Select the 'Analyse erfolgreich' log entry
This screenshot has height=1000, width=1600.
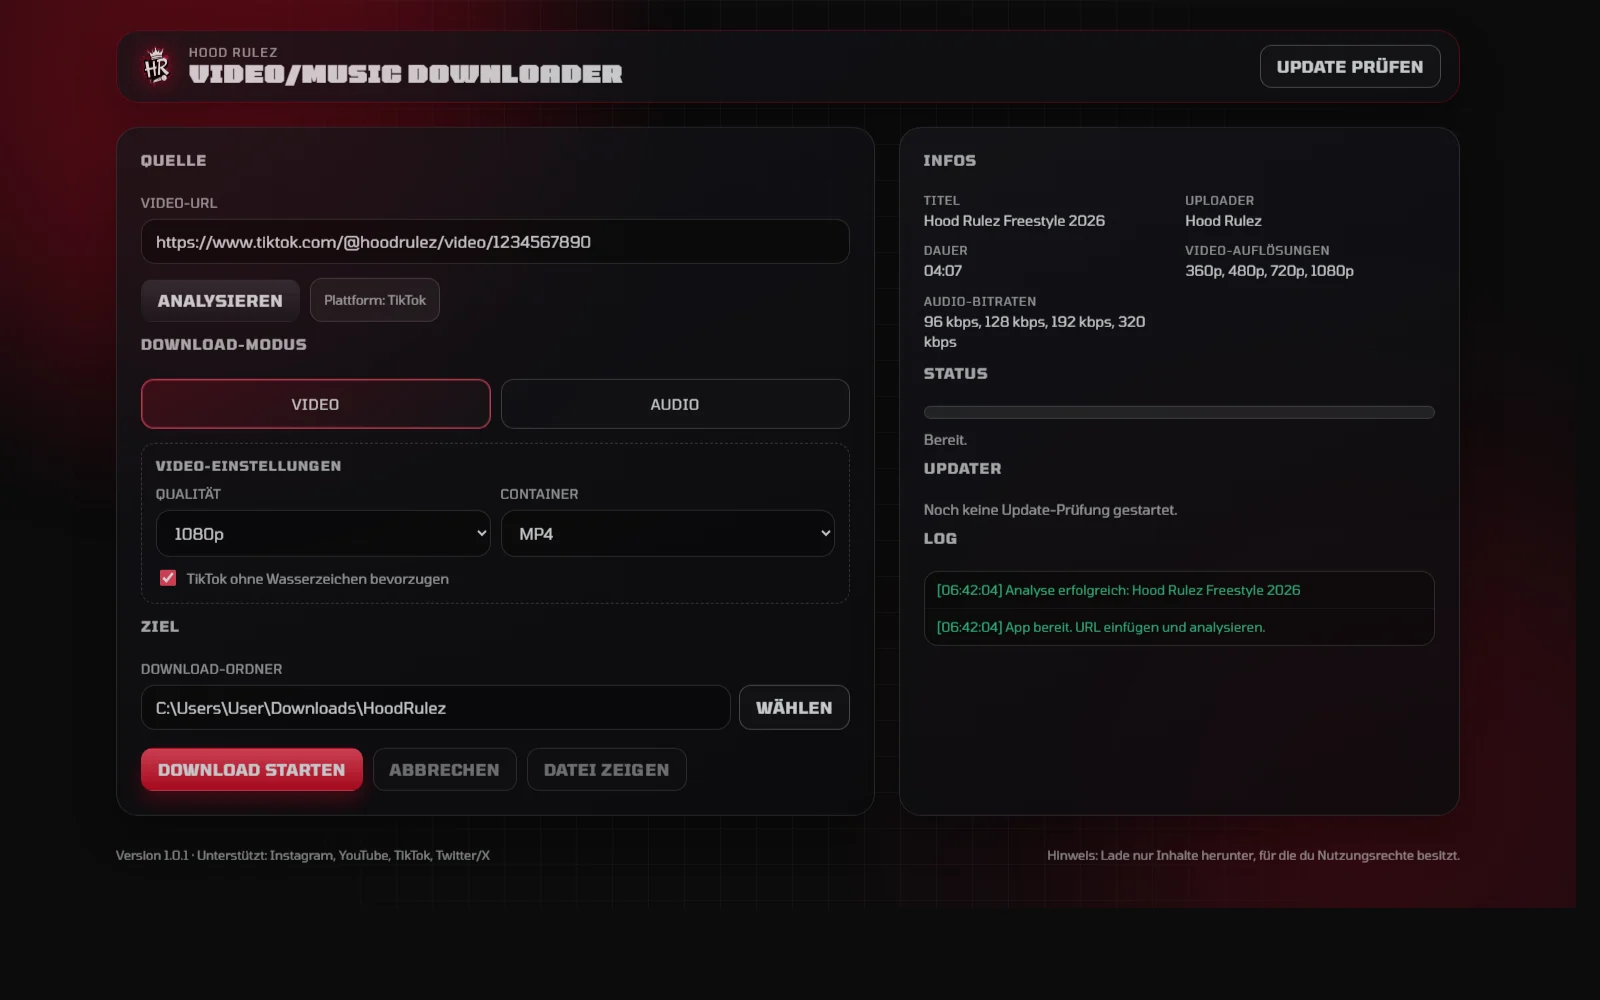coord(1119,590)
